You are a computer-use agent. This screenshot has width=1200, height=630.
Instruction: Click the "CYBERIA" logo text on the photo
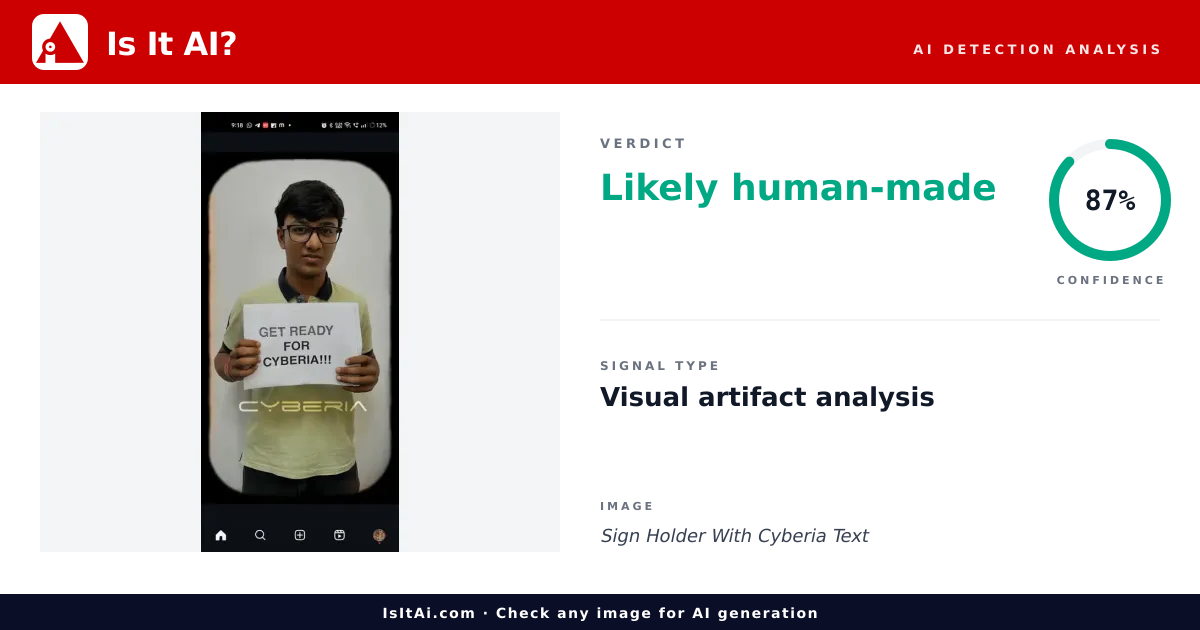302,406
